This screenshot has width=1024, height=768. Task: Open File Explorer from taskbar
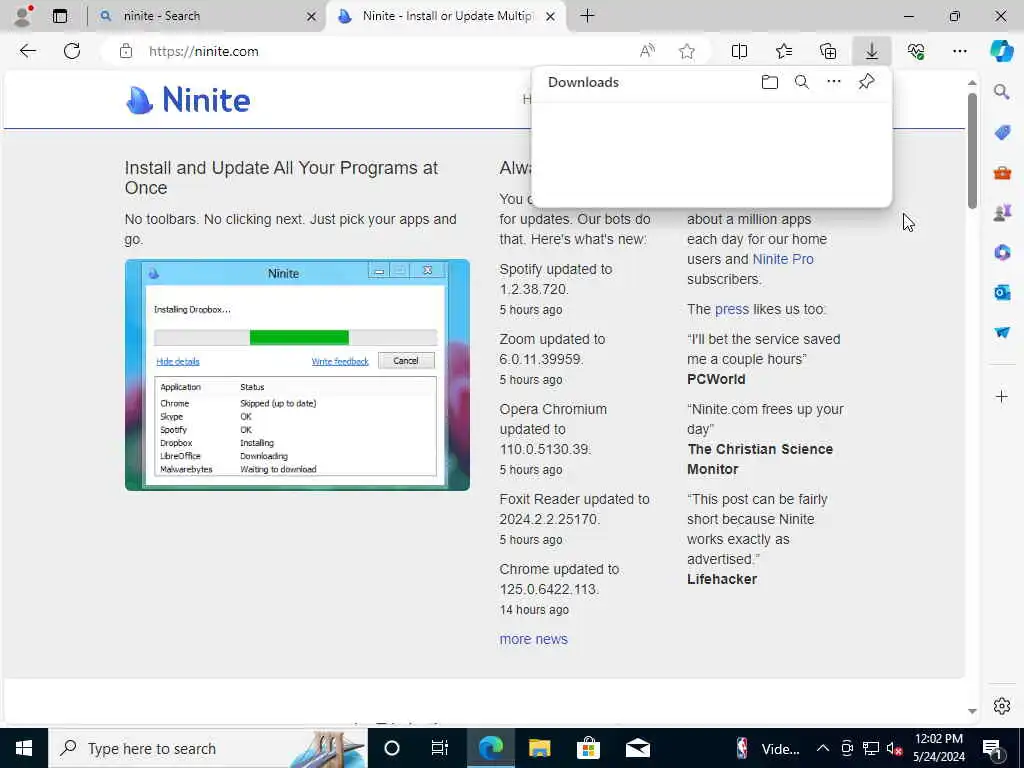tap(539, 748)
